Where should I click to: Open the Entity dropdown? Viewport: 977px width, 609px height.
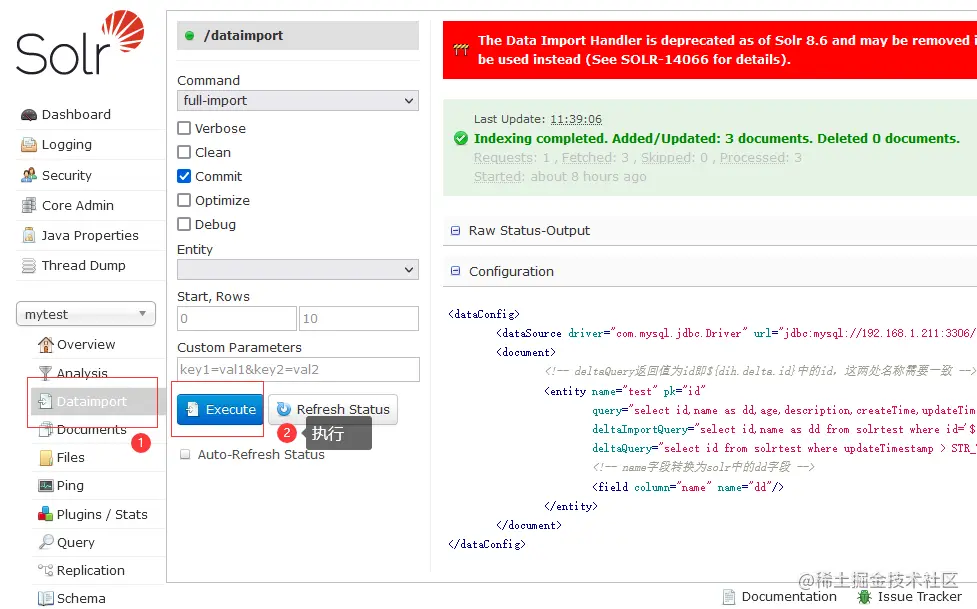coord(298,270)
